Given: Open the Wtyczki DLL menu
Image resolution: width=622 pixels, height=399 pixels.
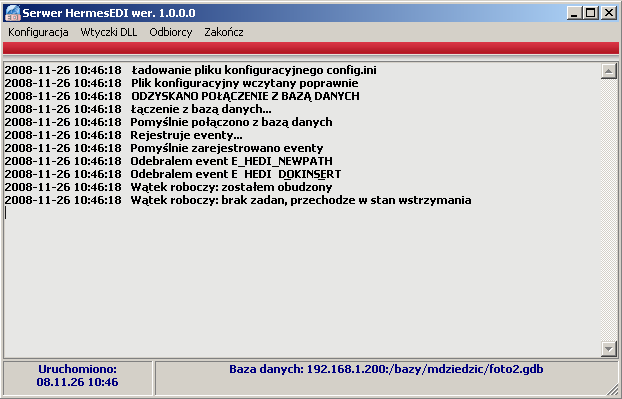Looking at the screenshot, I should point(109,32).
